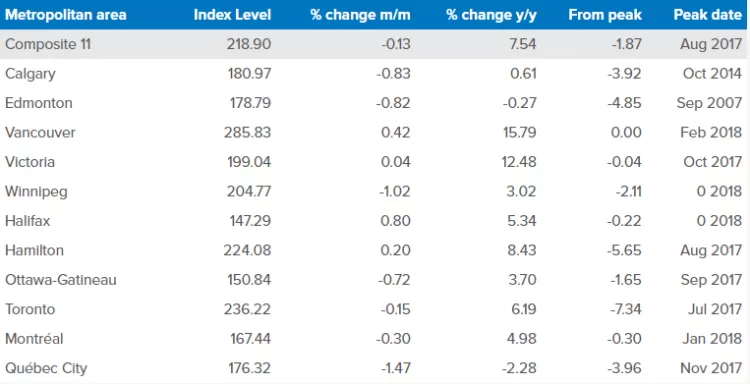Select the Ottawa-Gatineau row label
This screenshot has width=750, height=384.
coord(61,280)
